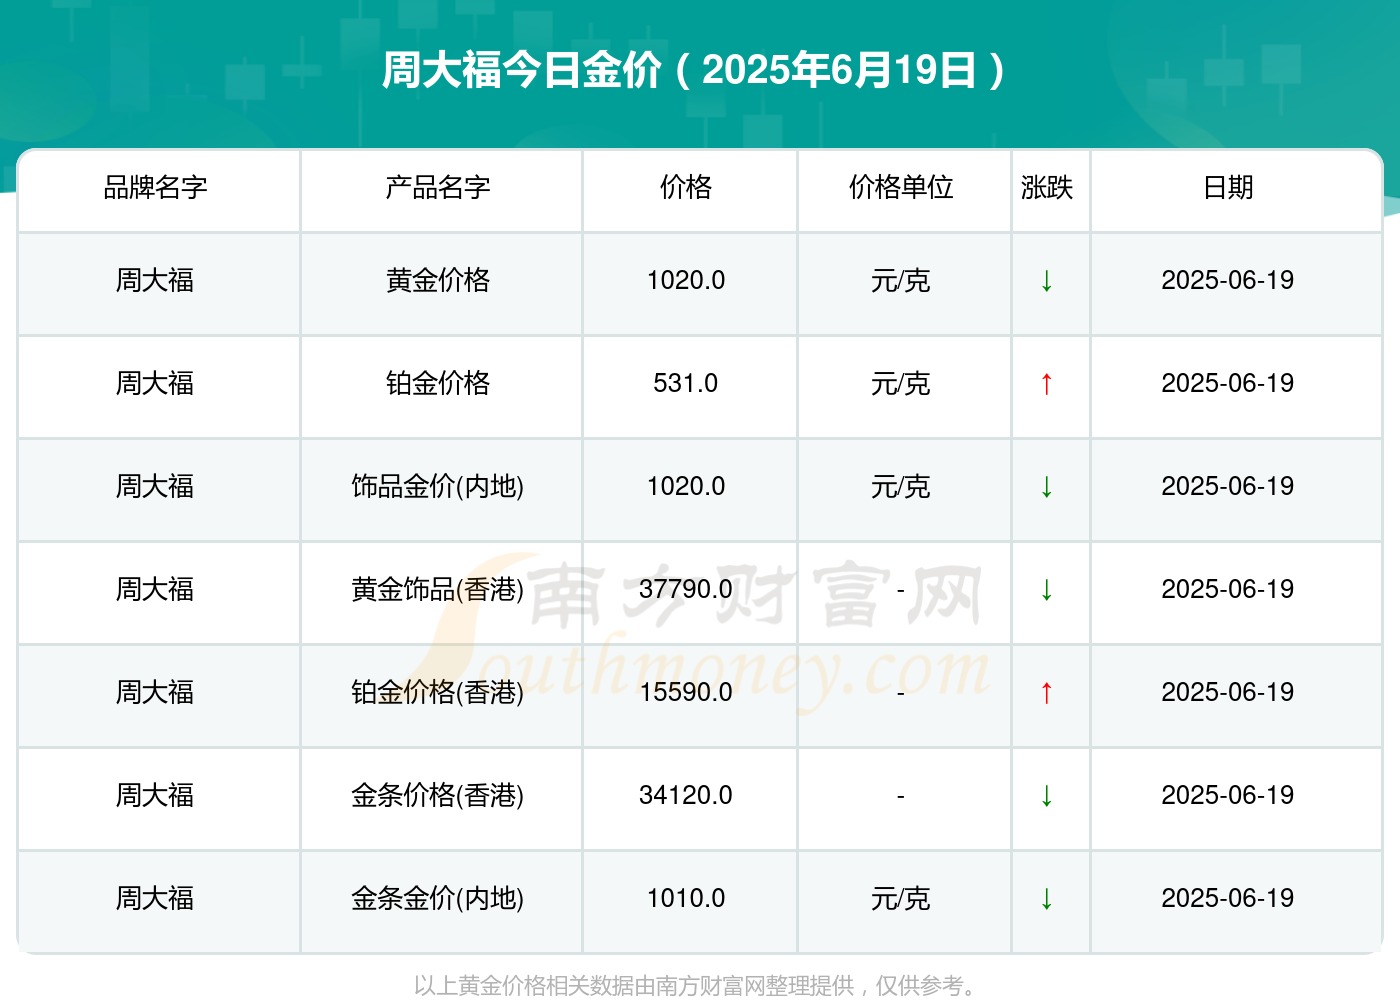This screenshot has height=1001, width=1400.
Task: Click 周大福 brand in 金条价格(香港) row
Action: [x=155, y=795]
